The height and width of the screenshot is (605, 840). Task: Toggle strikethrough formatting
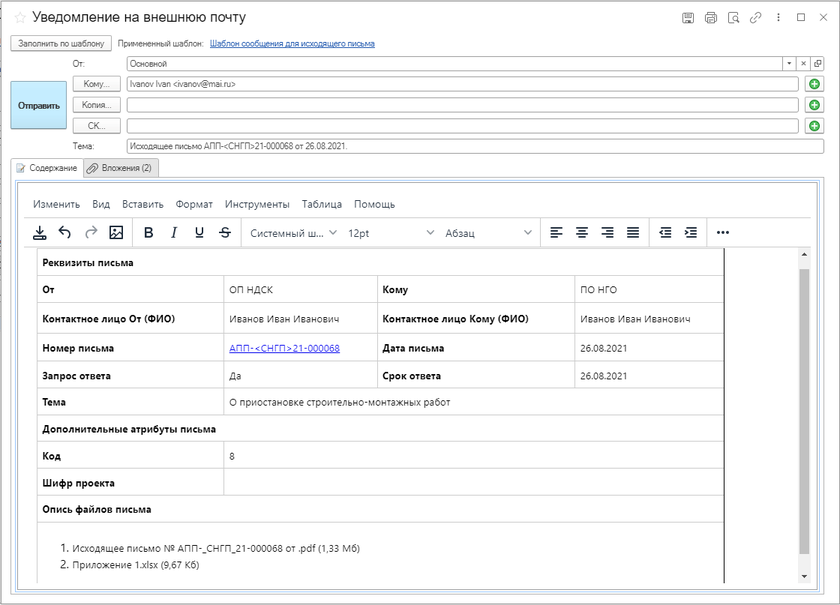224,233
